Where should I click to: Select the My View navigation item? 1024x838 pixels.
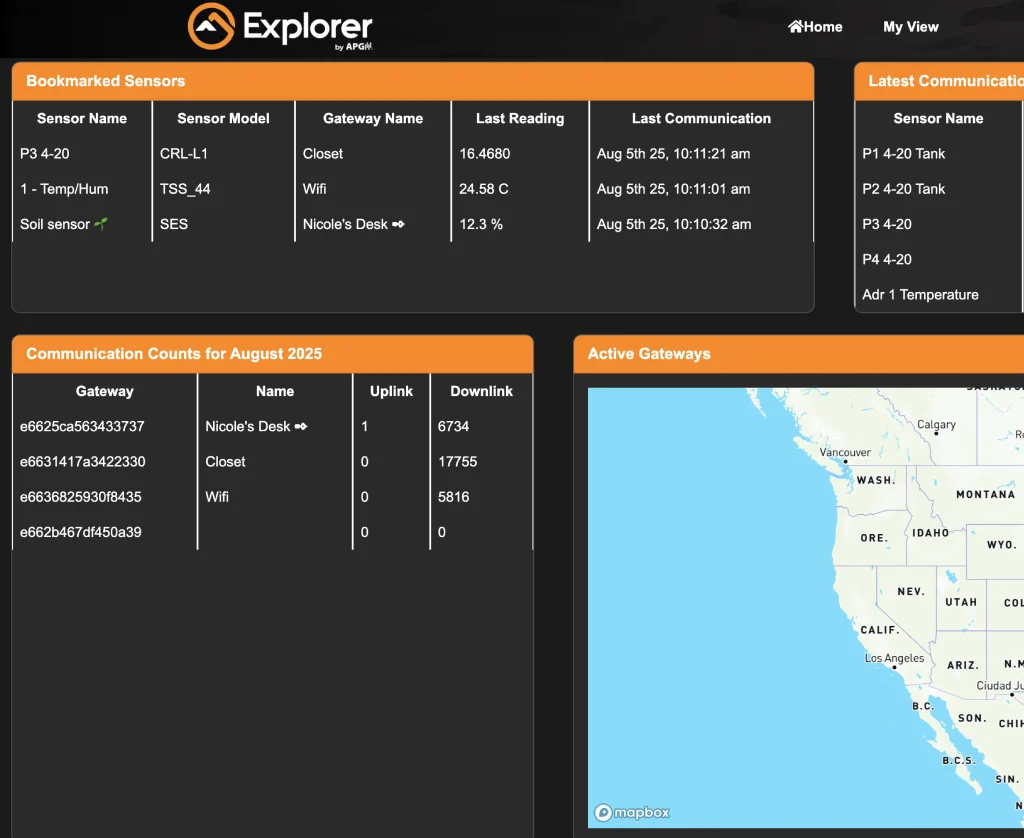(x=910, y=27)
